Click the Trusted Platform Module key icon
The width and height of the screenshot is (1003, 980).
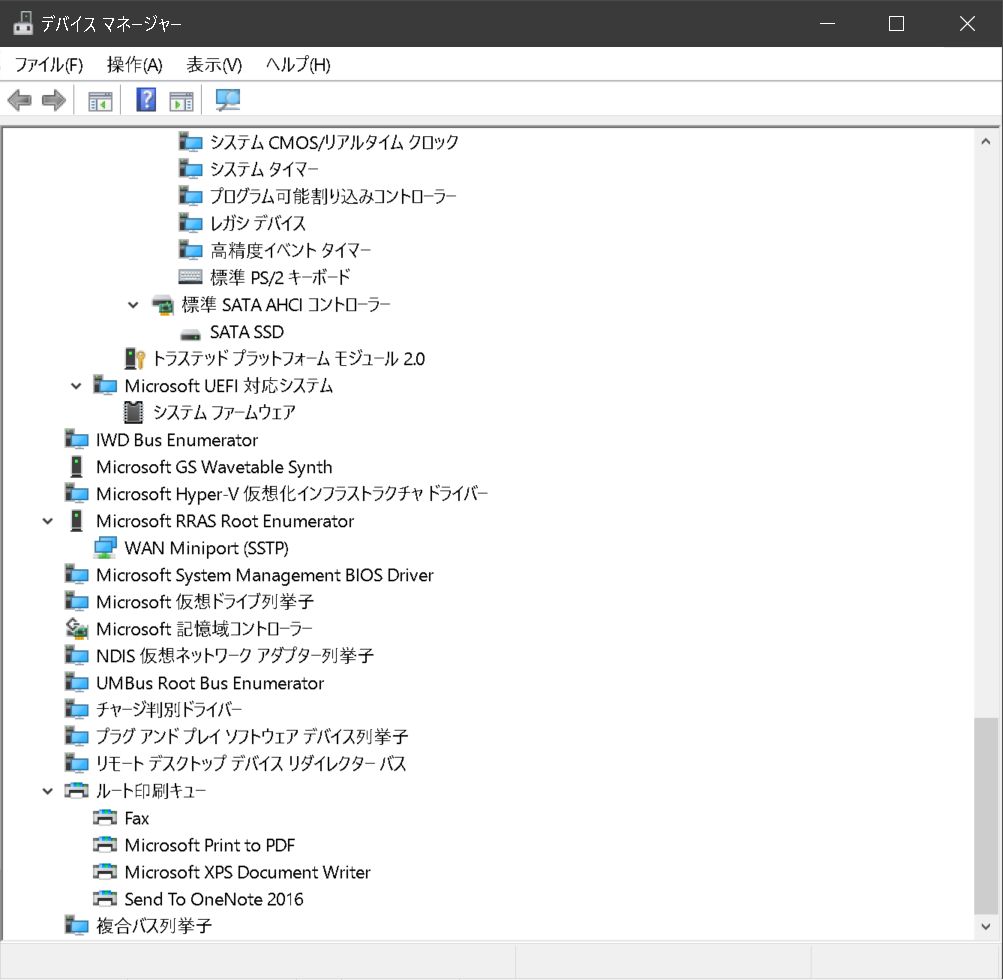[x=134, y=358]
